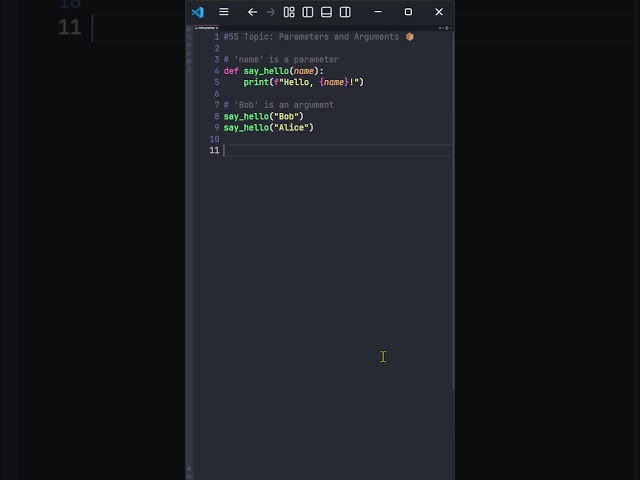Open Search in the activity bar
Viewport: 640px width, 480px height.
189,37
